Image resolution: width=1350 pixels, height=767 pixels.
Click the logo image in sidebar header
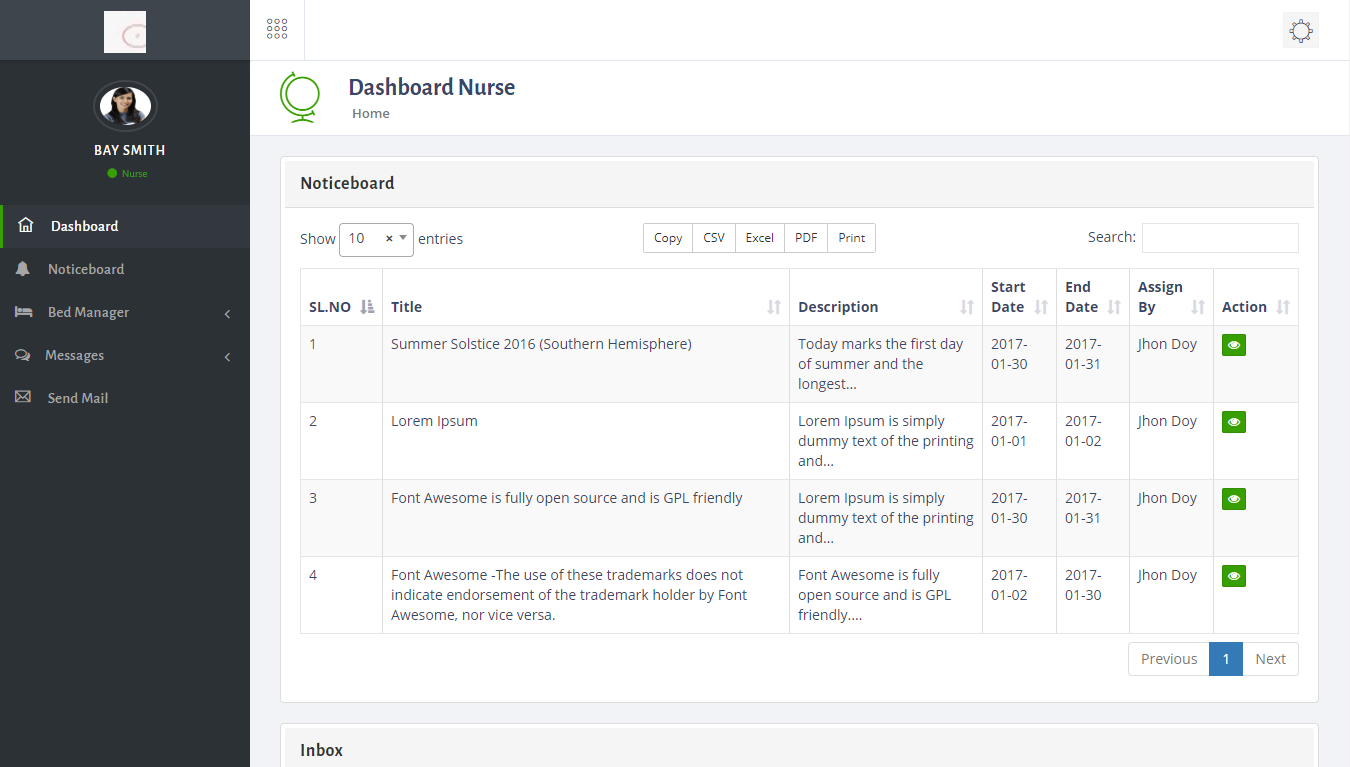coord(125,32)
